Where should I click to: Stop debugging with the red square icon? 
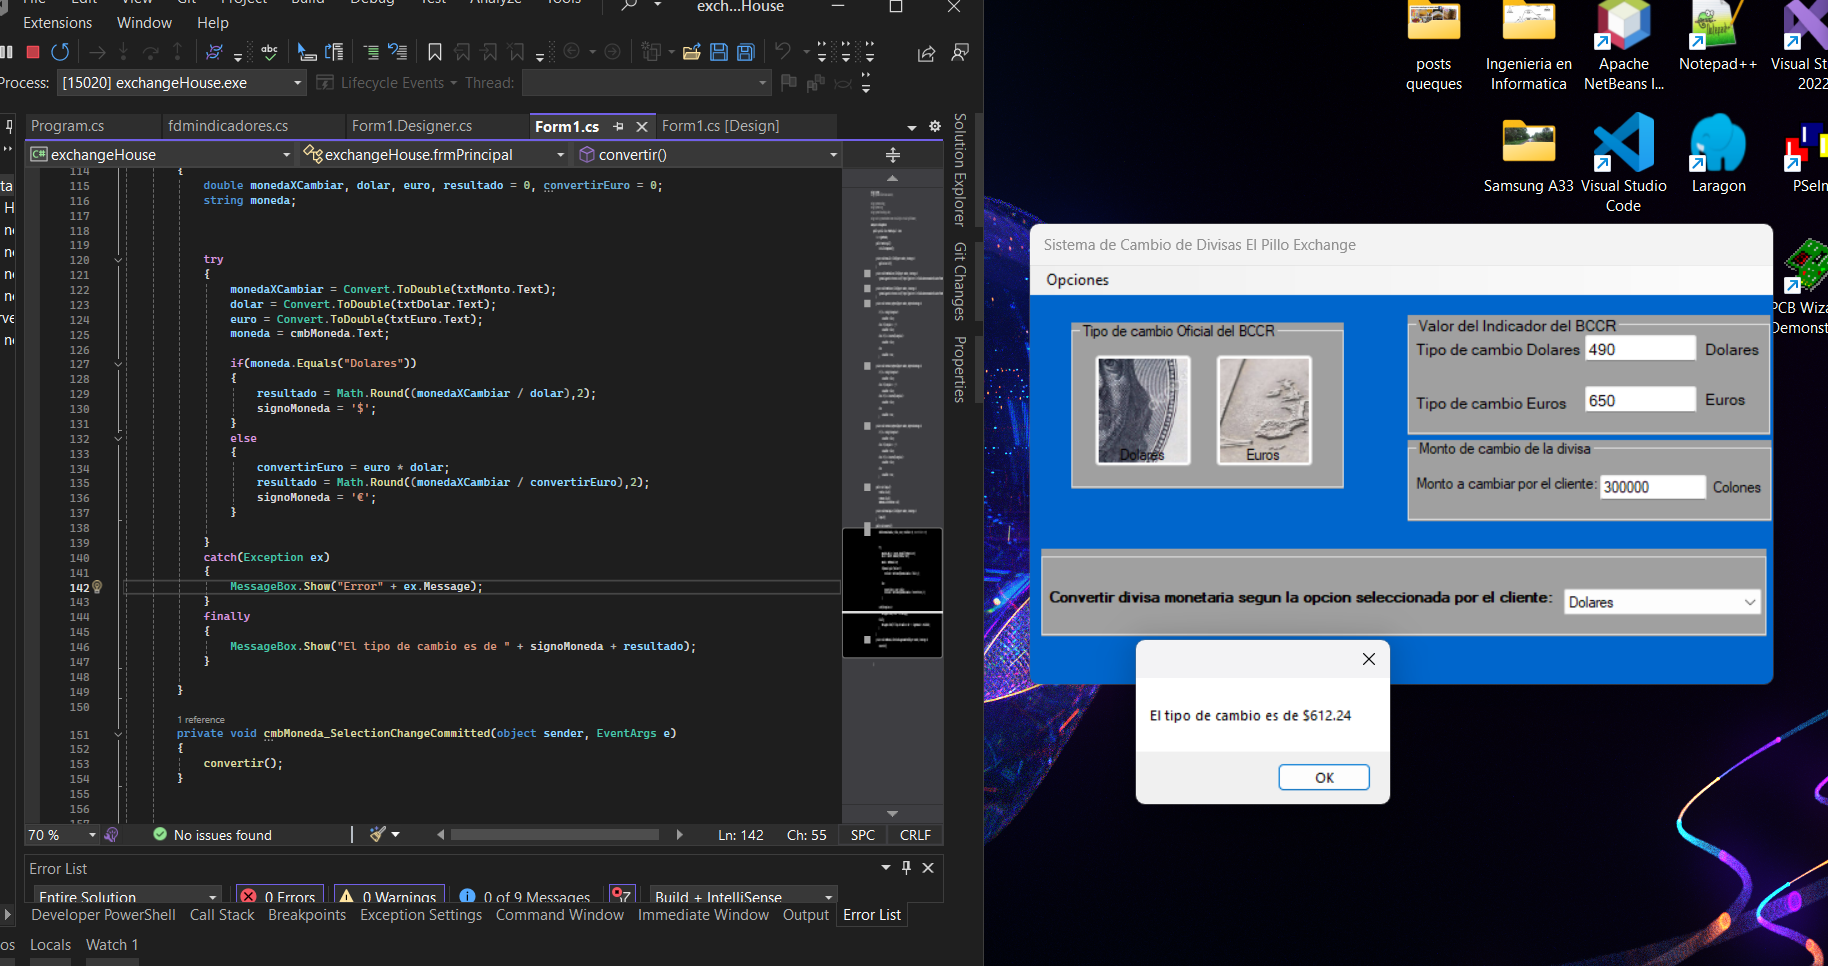point(33,52)
